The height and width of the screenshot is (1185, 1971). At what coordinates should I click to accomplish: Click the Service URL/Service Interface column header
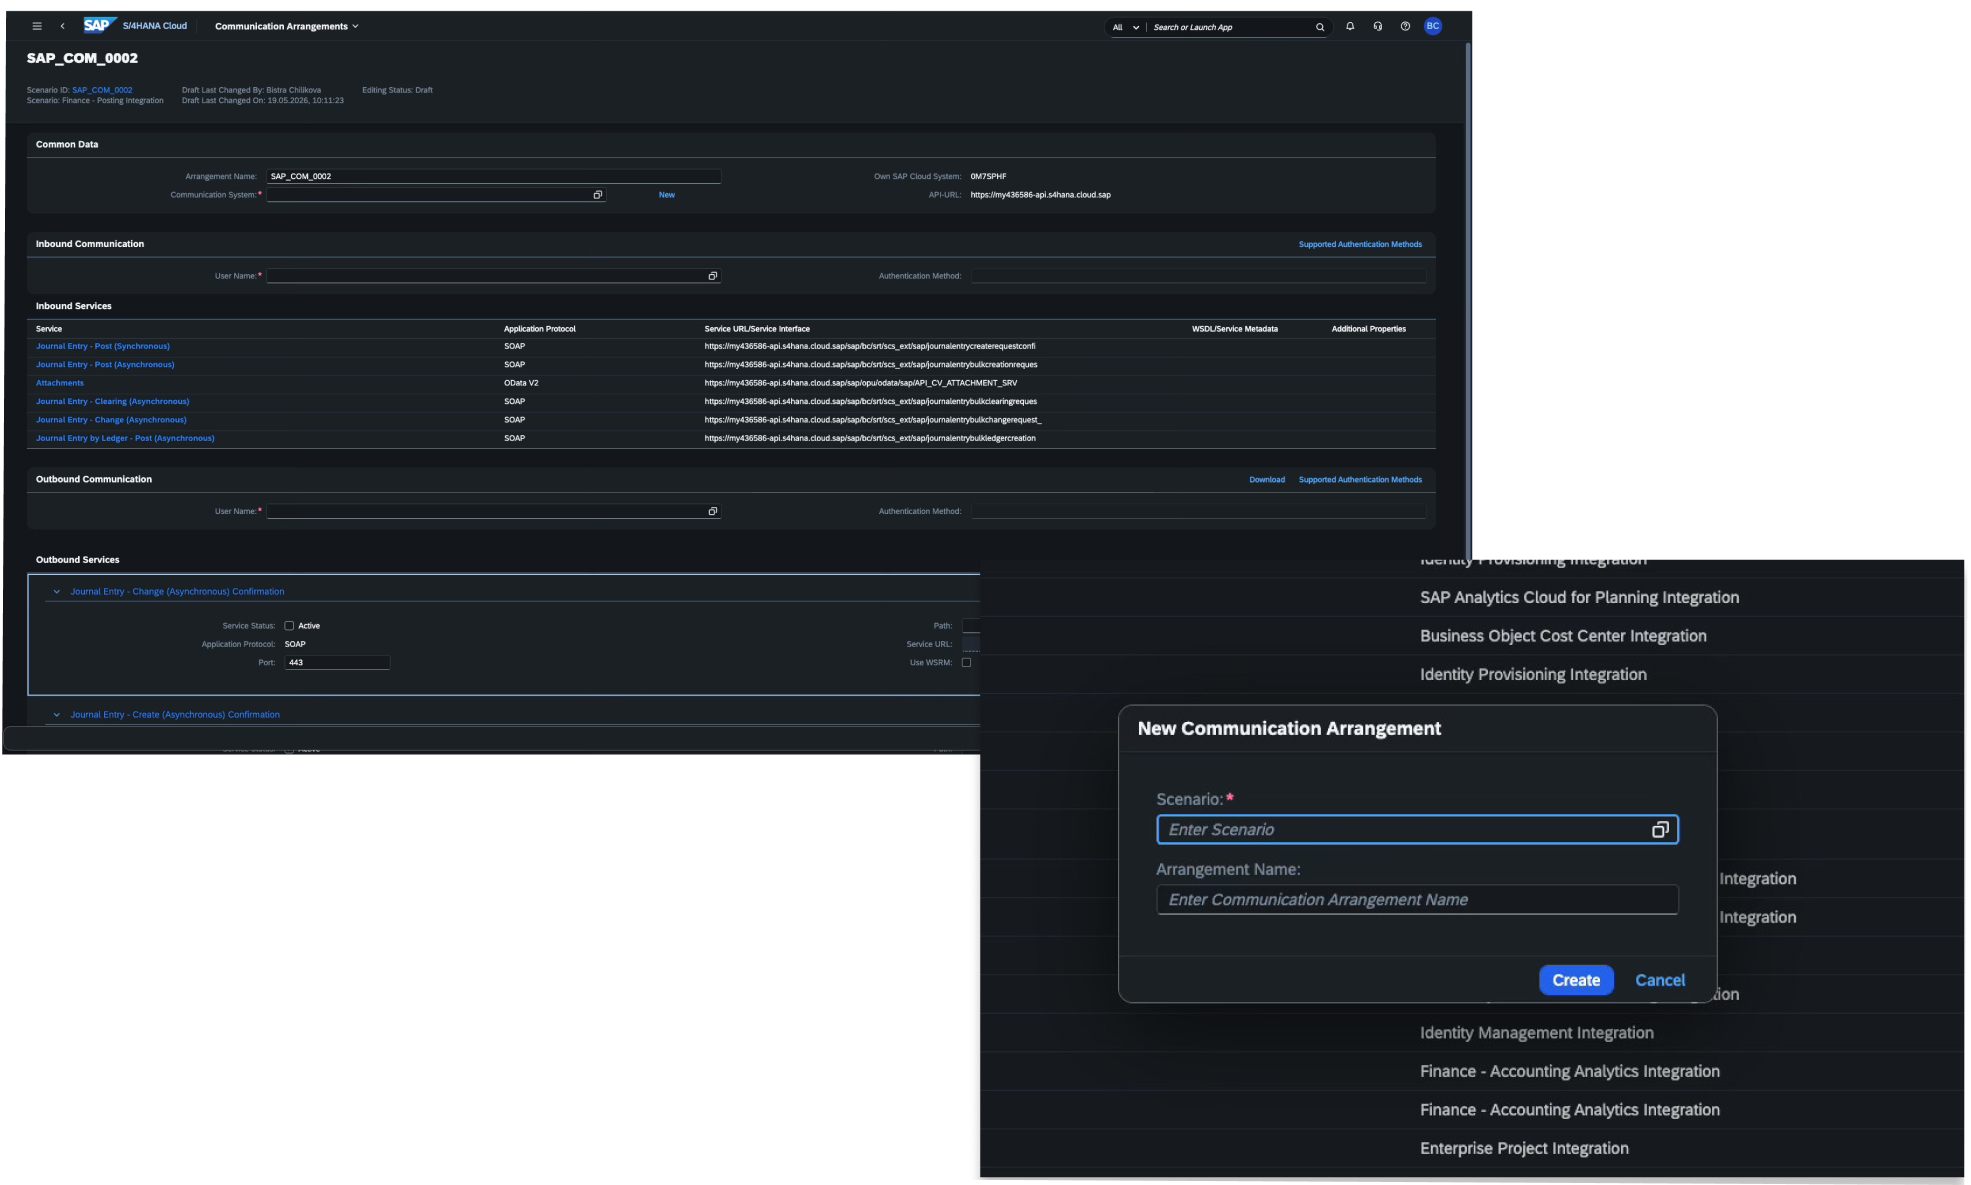(x=757, y=329)
